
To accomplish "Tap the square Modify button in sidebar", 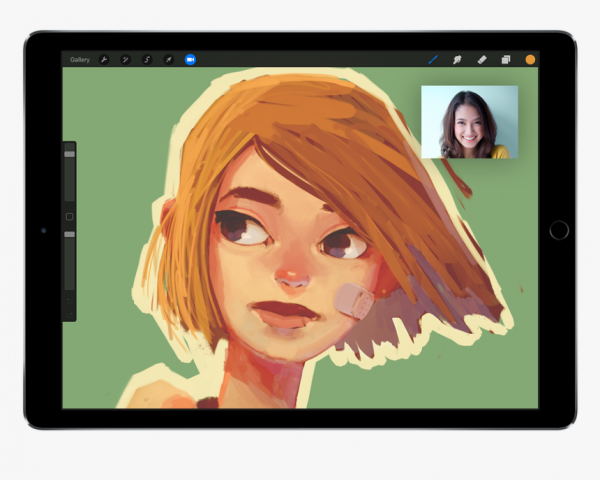I will click(69, 216).
